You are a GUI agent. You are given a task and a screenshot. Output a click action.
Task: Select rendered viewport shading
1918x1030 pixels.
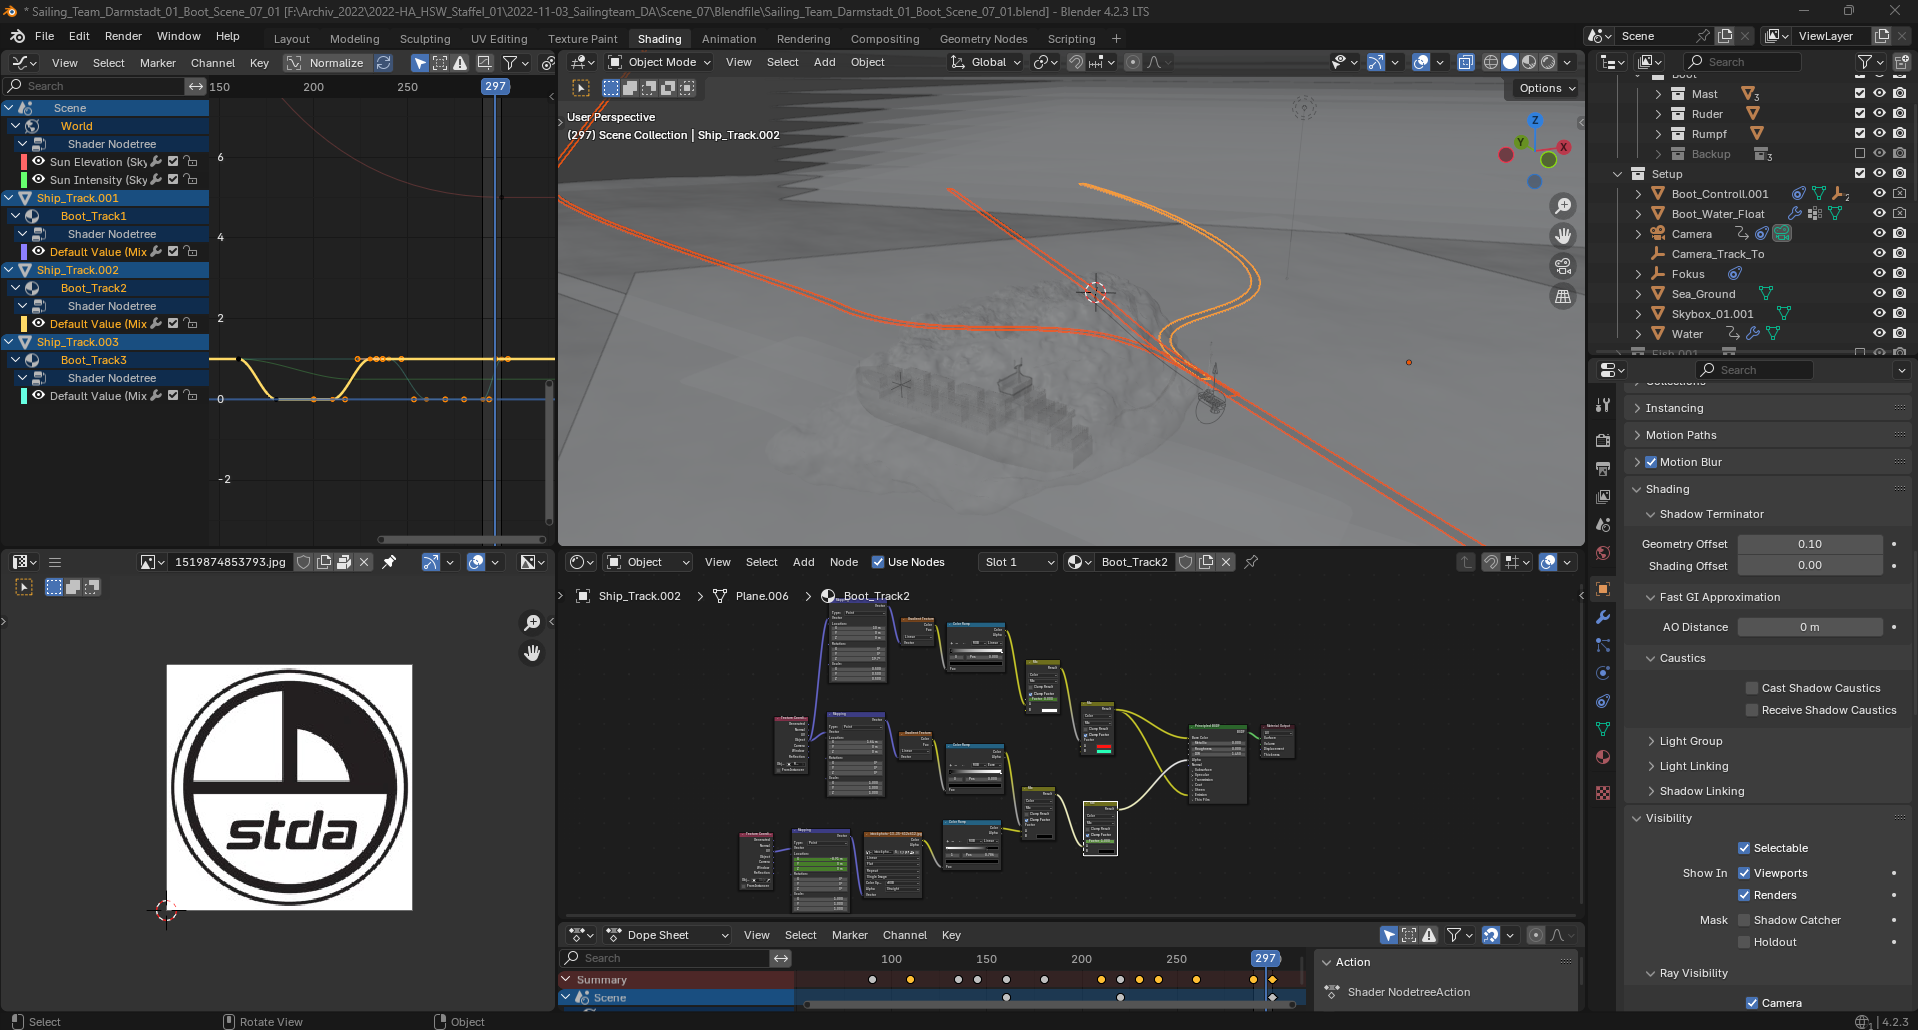[1548, 62]
